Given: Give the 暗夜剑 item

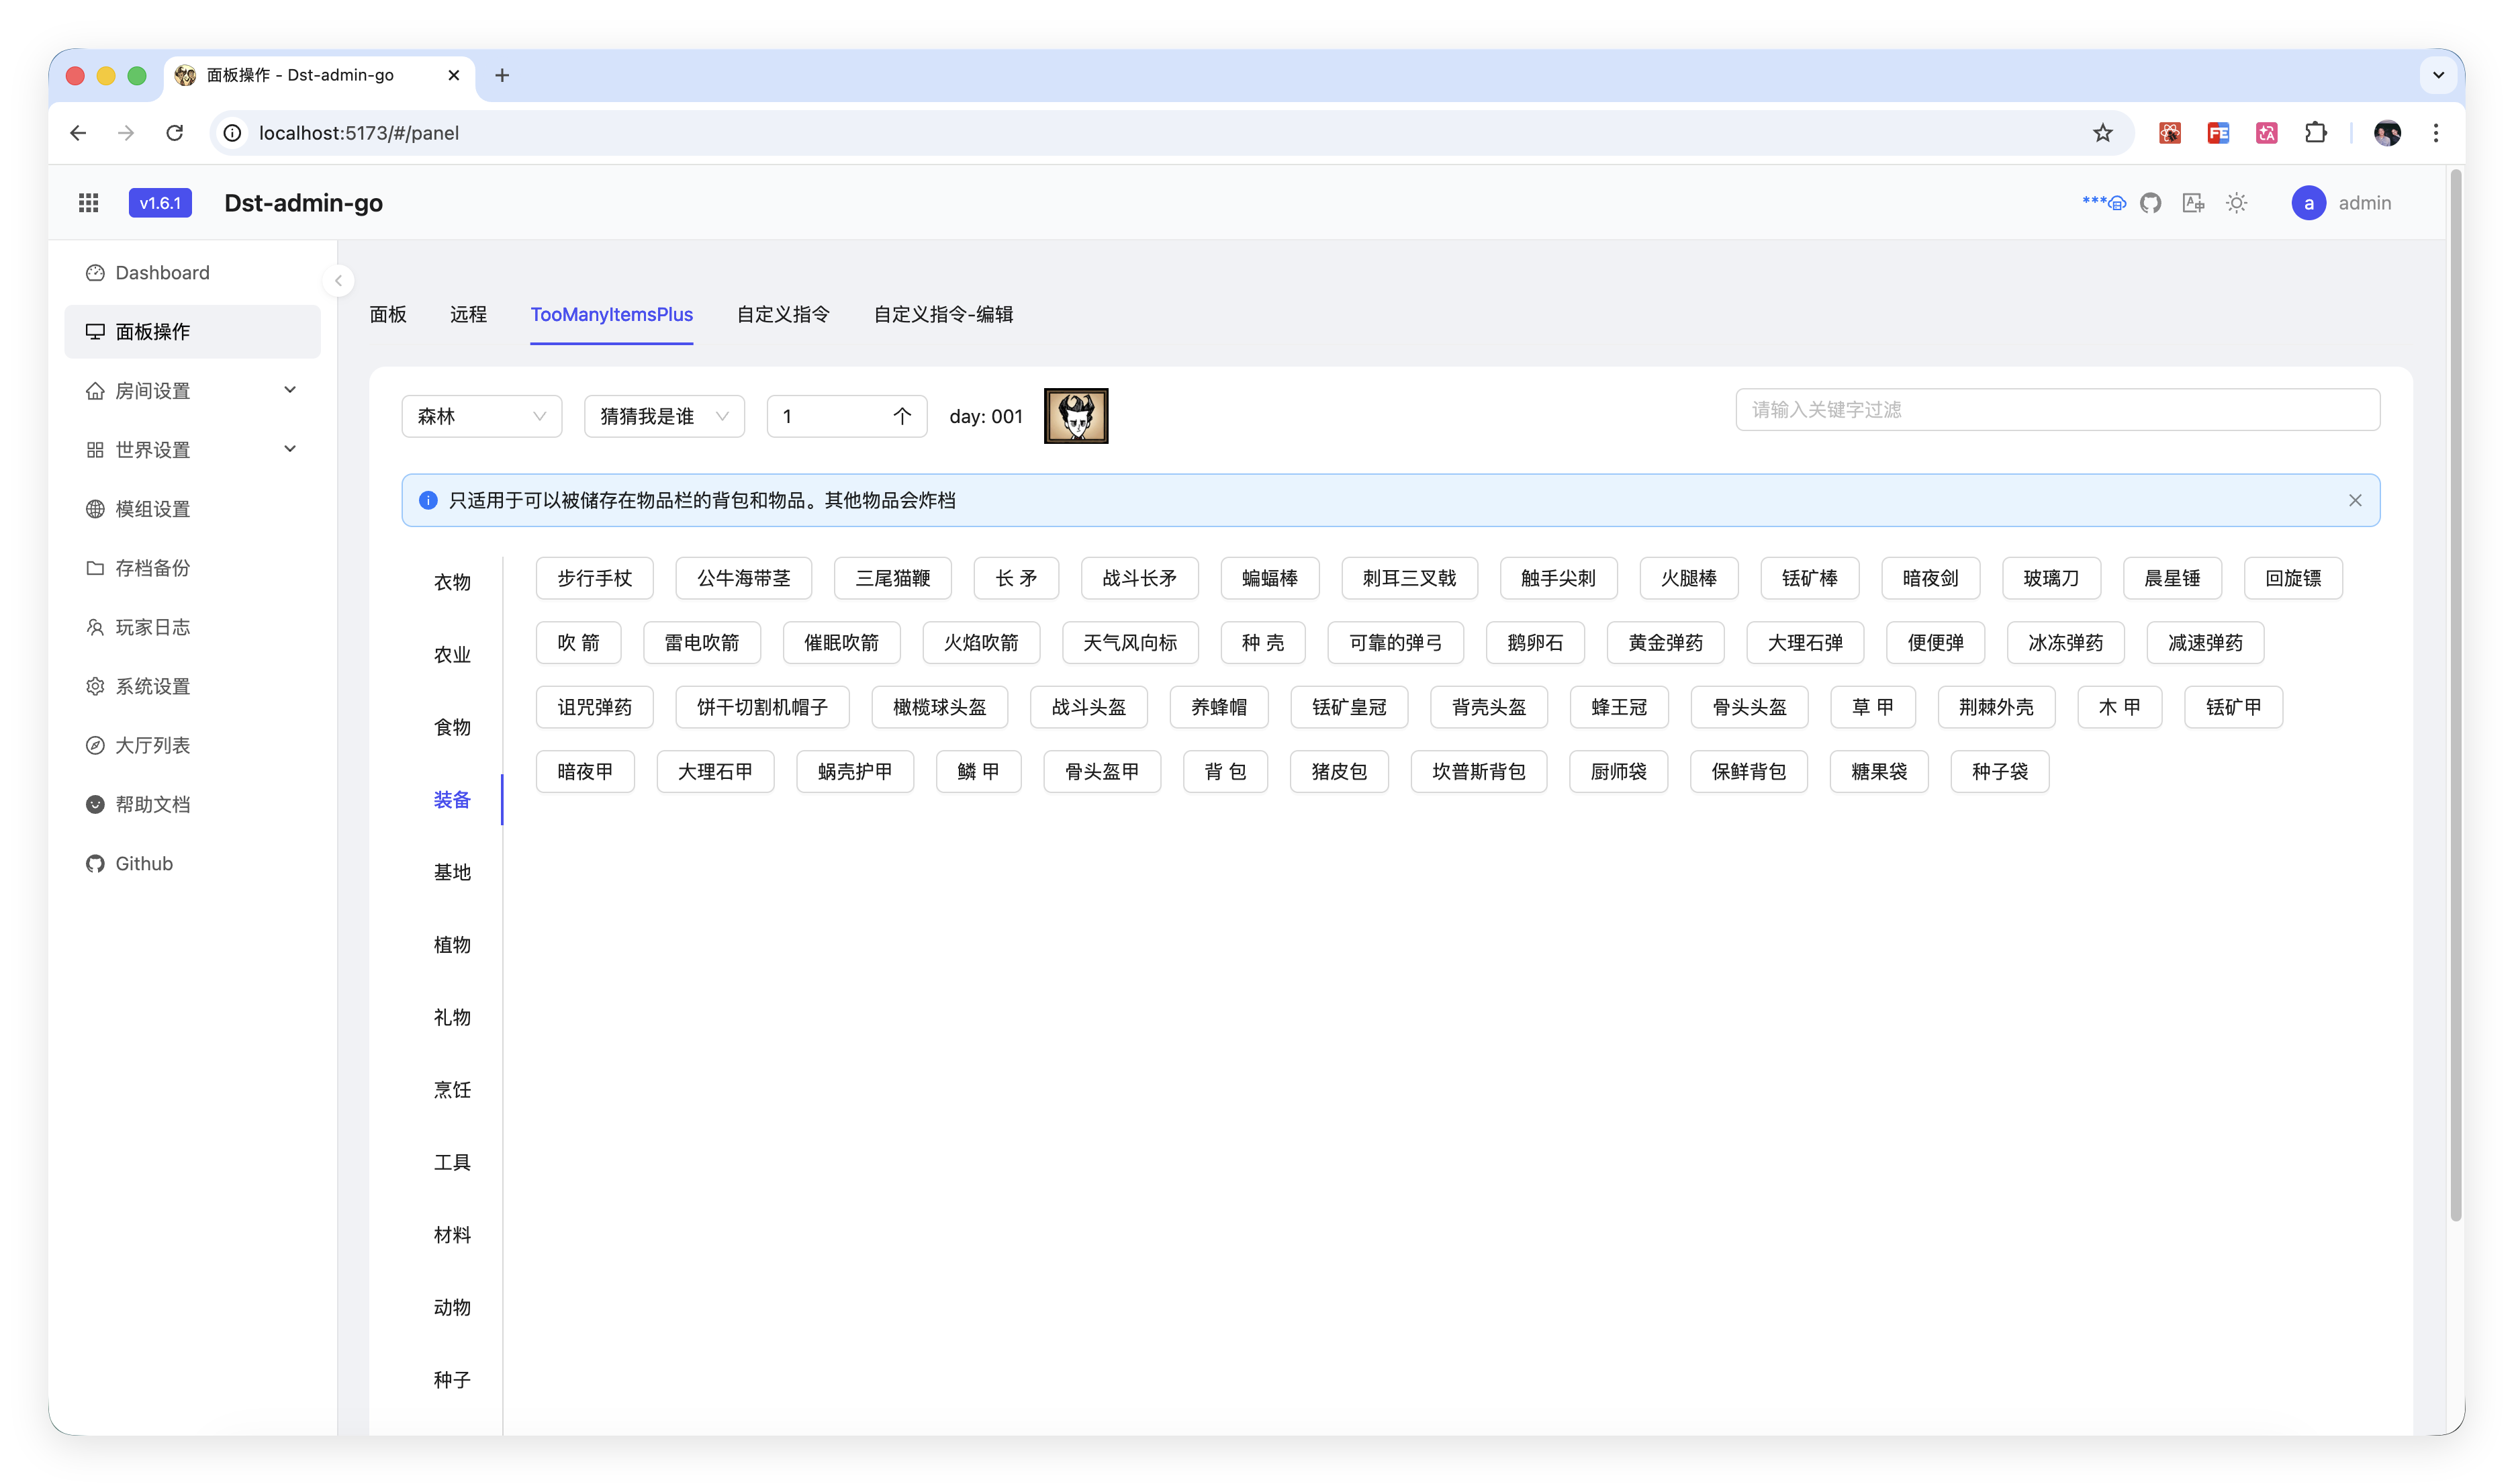Looking at the screenshot, I should point(1930,578).
